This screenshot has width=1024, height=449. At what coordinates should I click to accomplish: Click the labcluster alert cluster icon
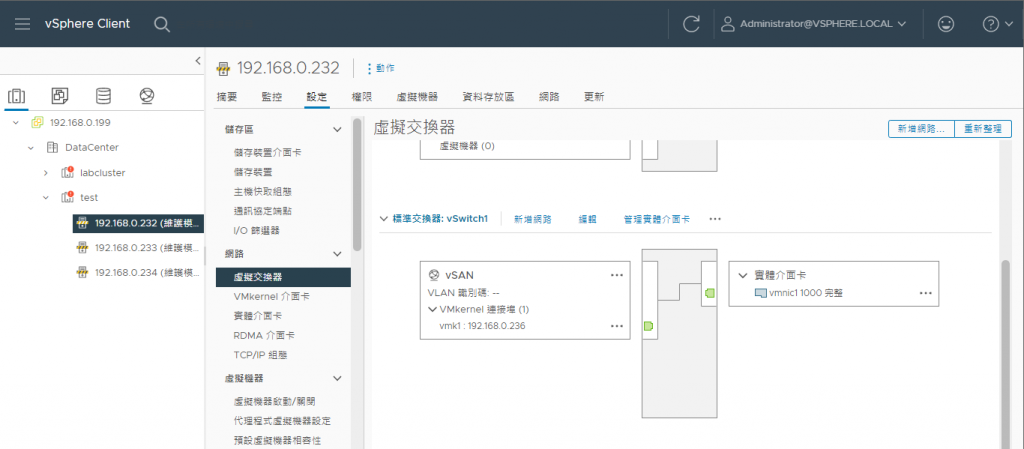(x=67, y=173)
